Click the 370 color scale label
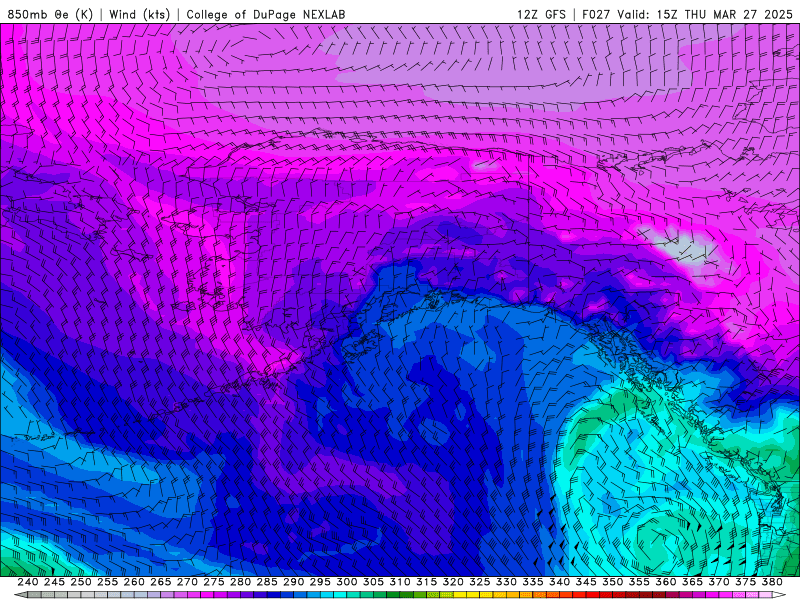 (x=718, y=582)
